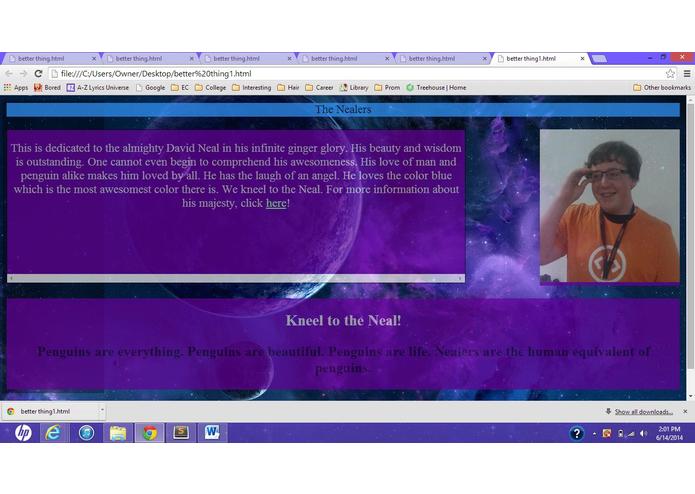Expand the Interesting bookmarks folder
The image size is (695, 494).
(x=251, y=88)
